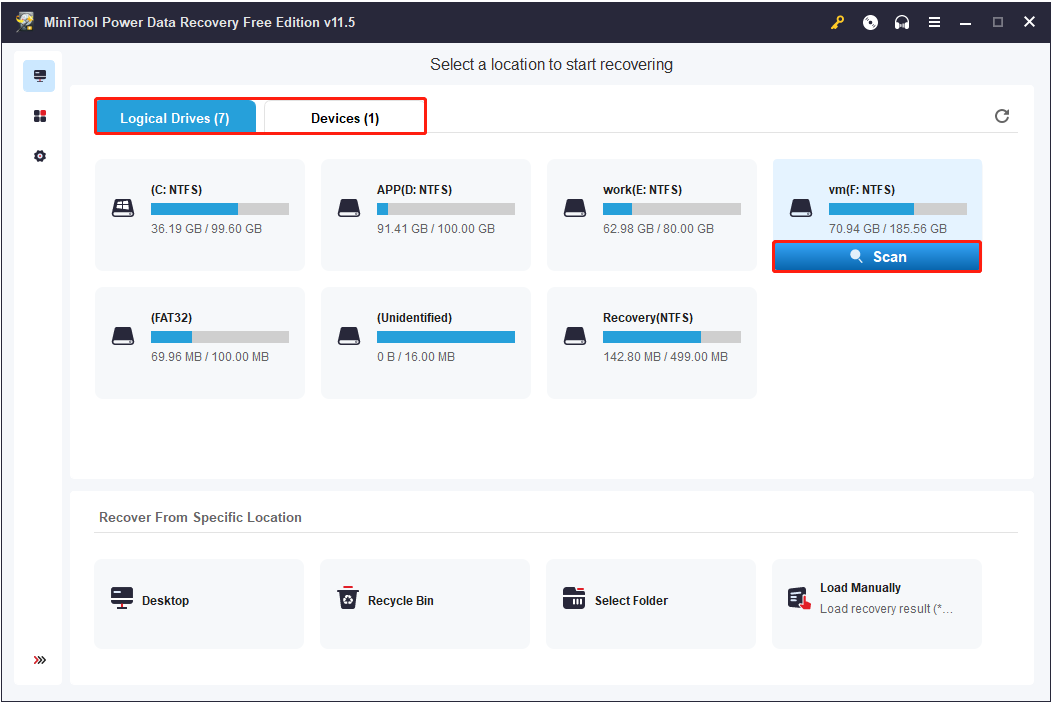Select the Recovery(NTFS) drive card
The image size is (1054, 704).
651,343
